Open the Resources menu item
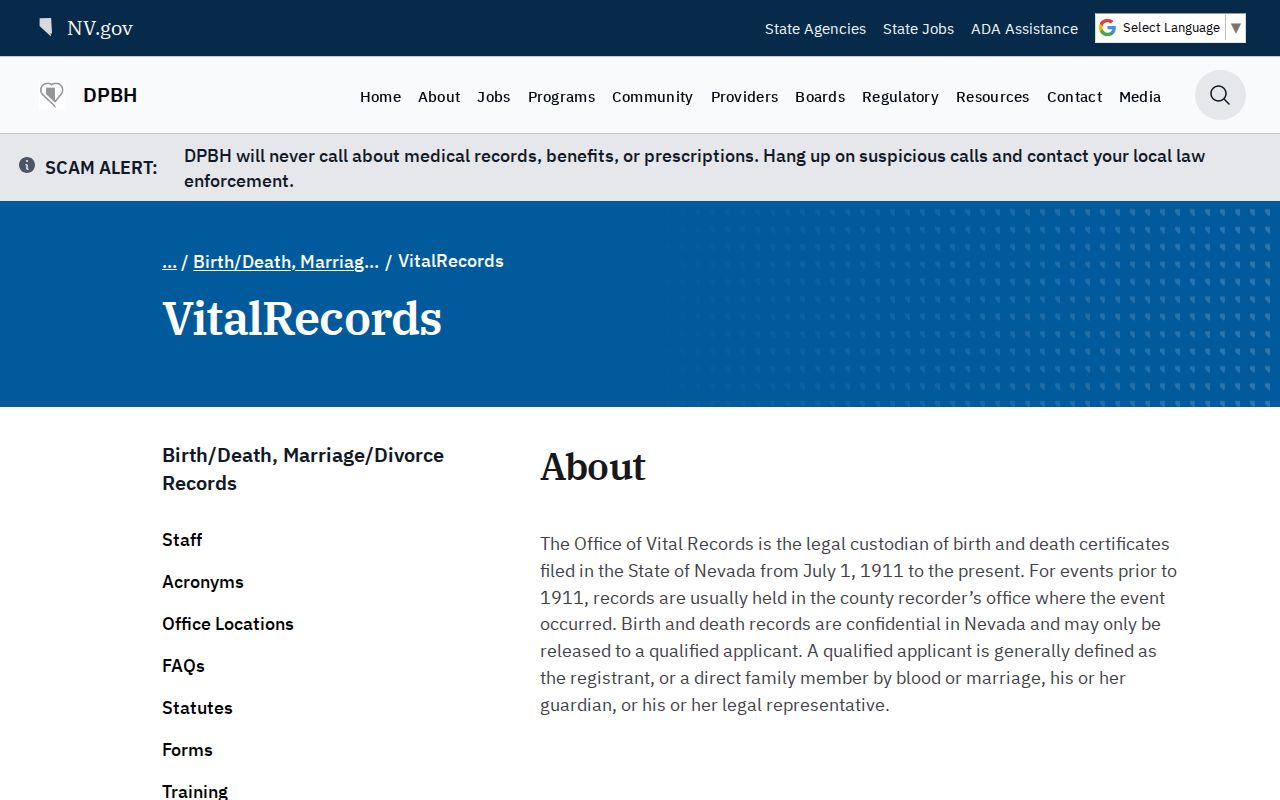Viewport: 1280px width, 800px height. coord(992,97)
